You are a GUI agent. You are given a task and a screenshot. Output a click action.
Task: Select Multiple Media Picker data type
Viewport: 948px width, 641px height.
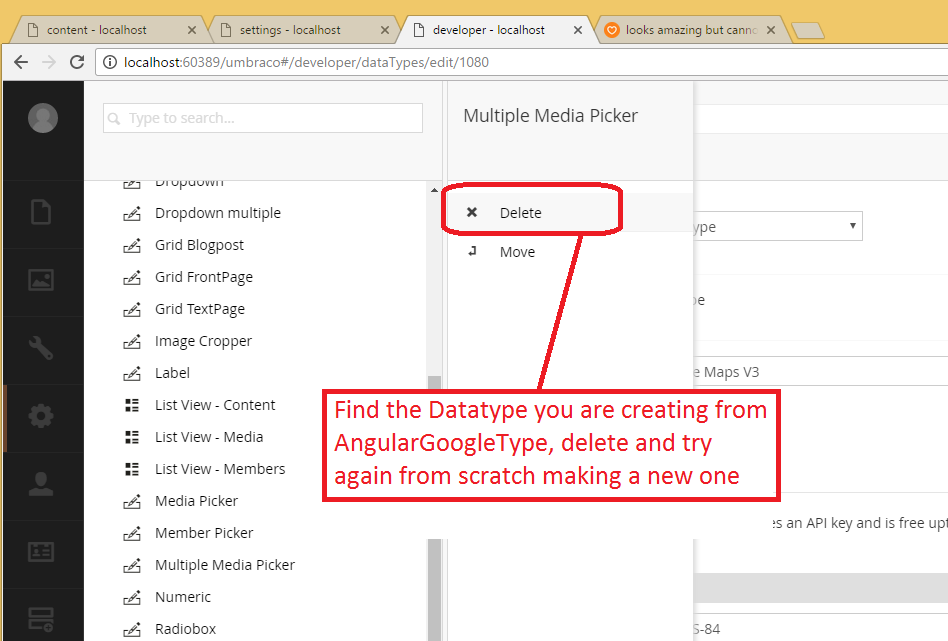225,565
